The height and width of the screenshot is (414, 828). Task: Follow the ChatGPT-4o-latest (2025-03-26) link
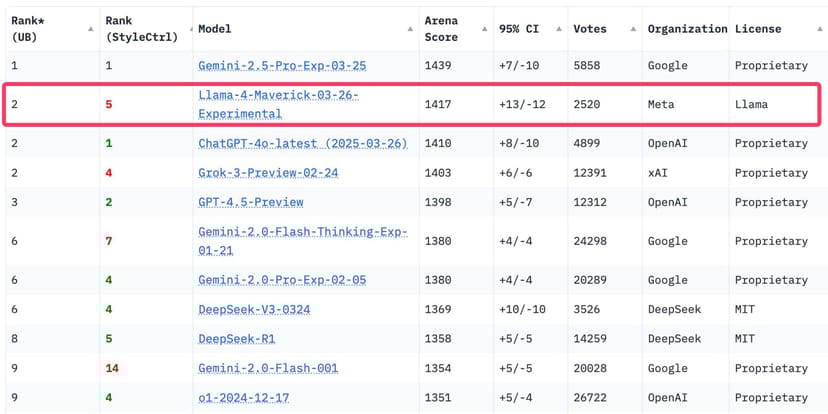coord(302,143)
